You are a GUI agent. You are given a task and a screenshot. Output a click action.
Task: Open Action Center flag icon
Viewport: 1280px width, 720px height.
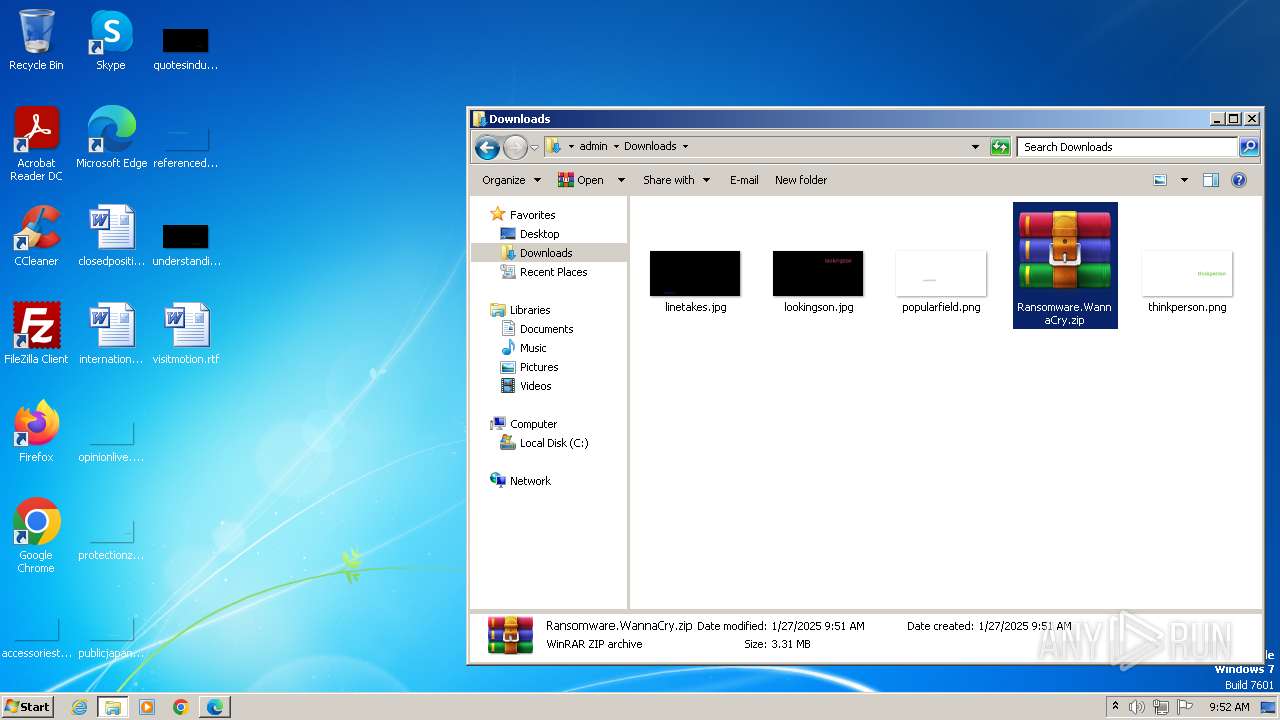1185,707
